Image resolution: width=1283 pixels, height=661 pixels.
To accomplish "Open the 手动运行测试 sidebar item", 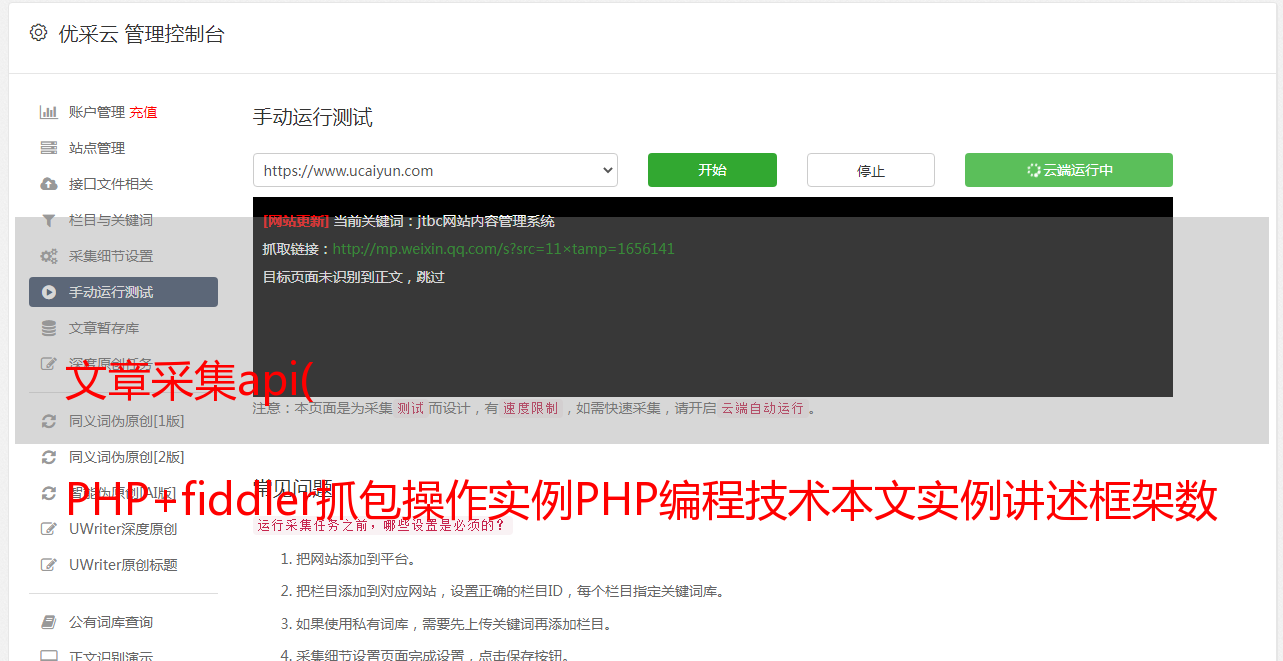I will [123, 292].
